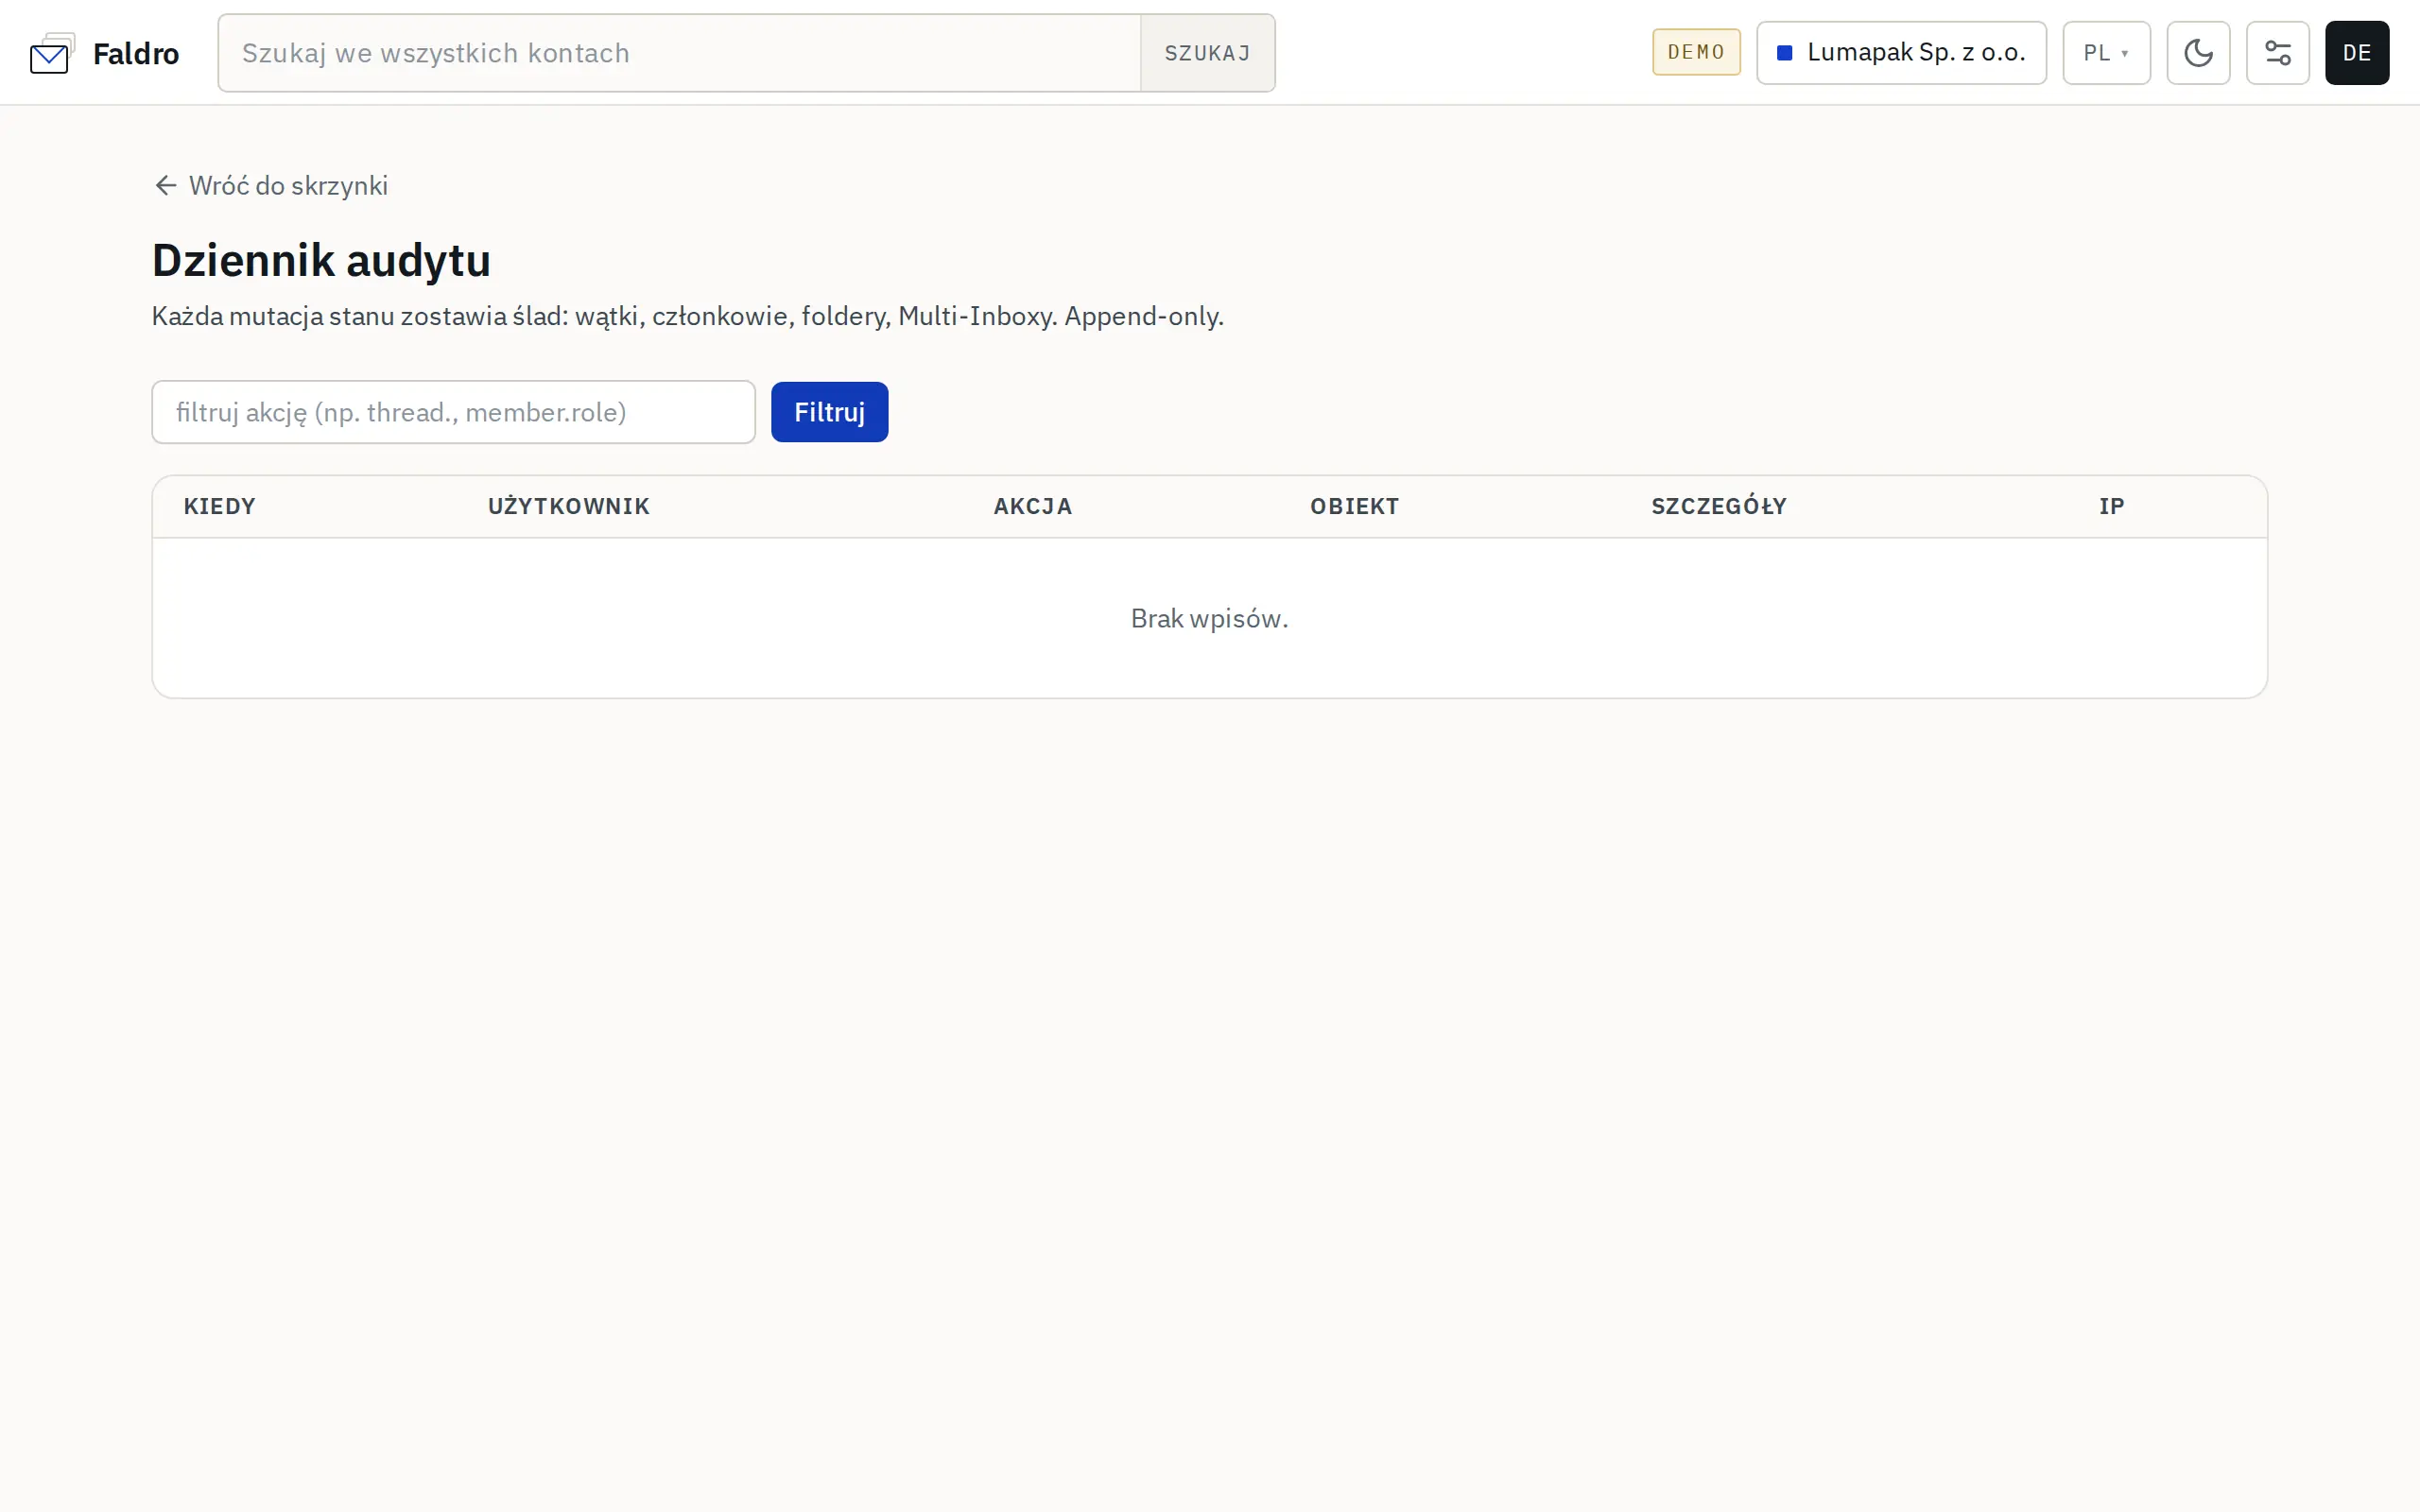Click the SZUKAJ search button
This screenshot has width=2420, height=1512.
(x=1207, y=53)
